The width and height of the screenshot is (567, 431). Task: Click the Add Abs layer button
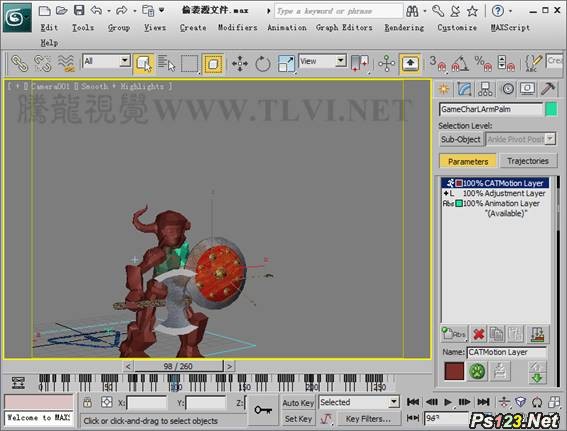click(454, 334)
